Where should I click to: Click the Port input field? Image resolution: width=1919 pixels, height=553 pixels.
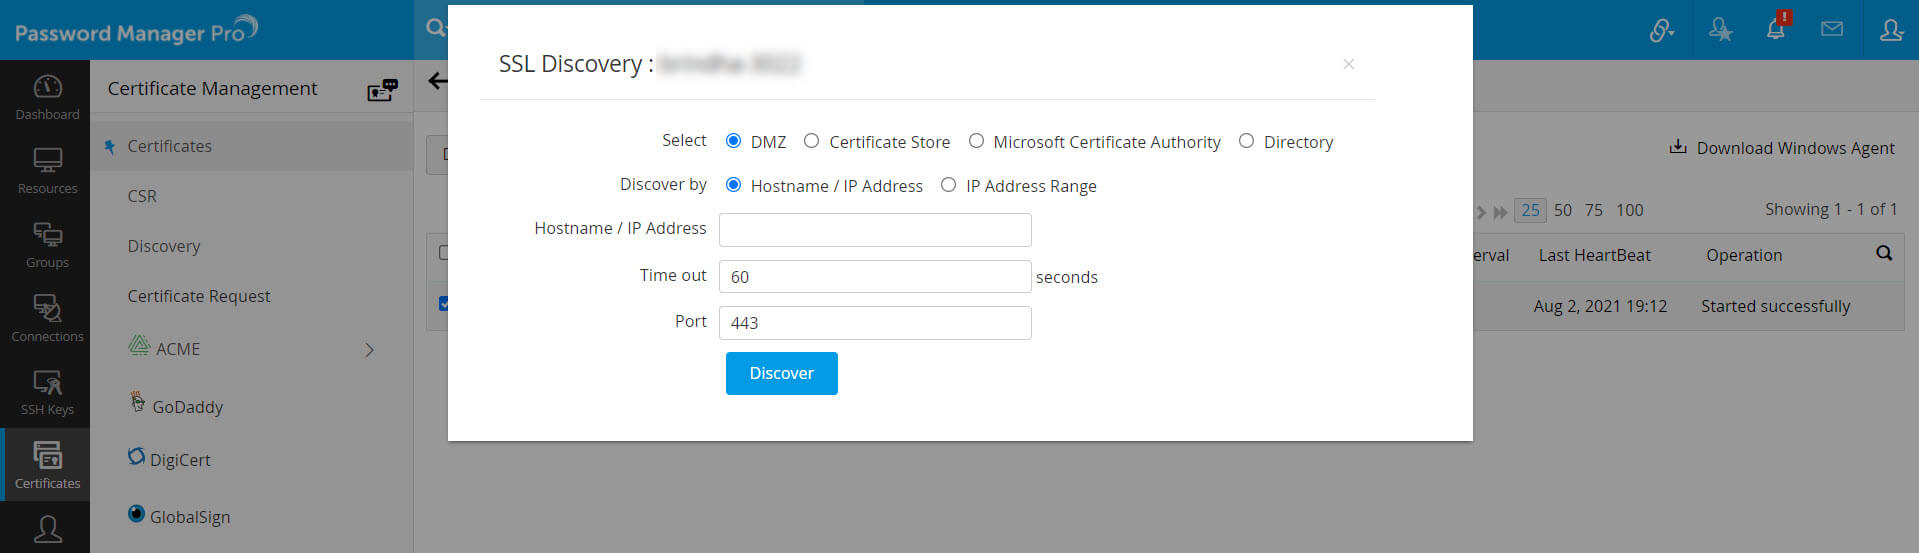coord(875,323)
